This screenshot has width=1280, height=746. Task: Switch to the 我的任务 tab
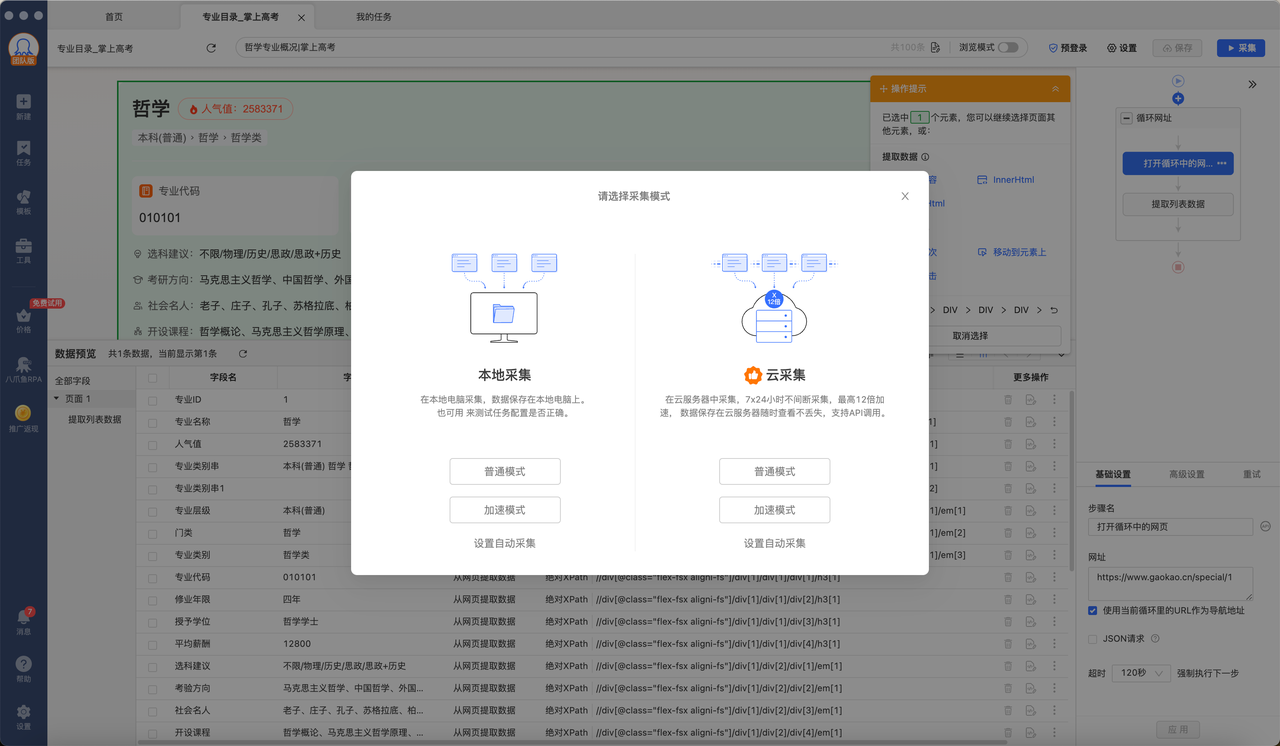point(374,17)
